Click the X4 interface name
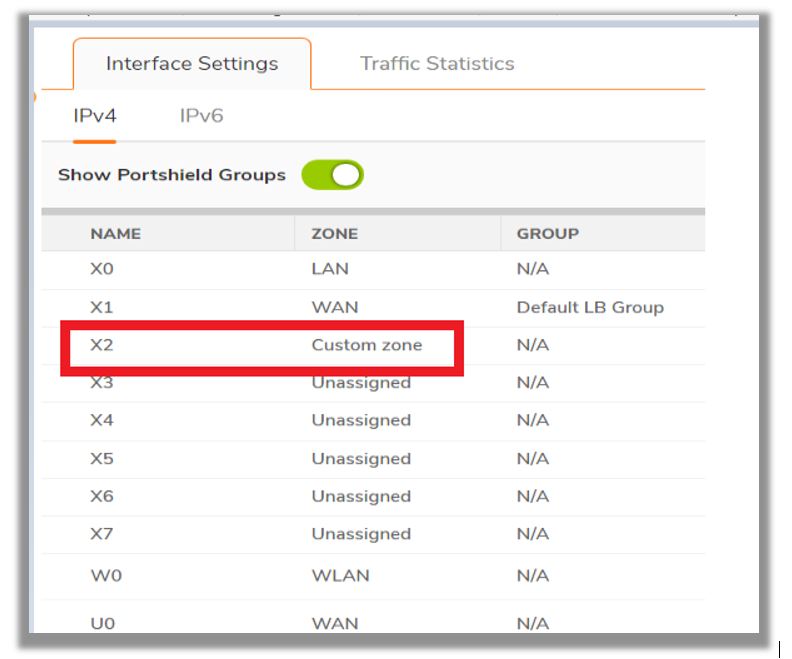The height and width of the screenshot is (659, 792). click(x=102, y=420)
